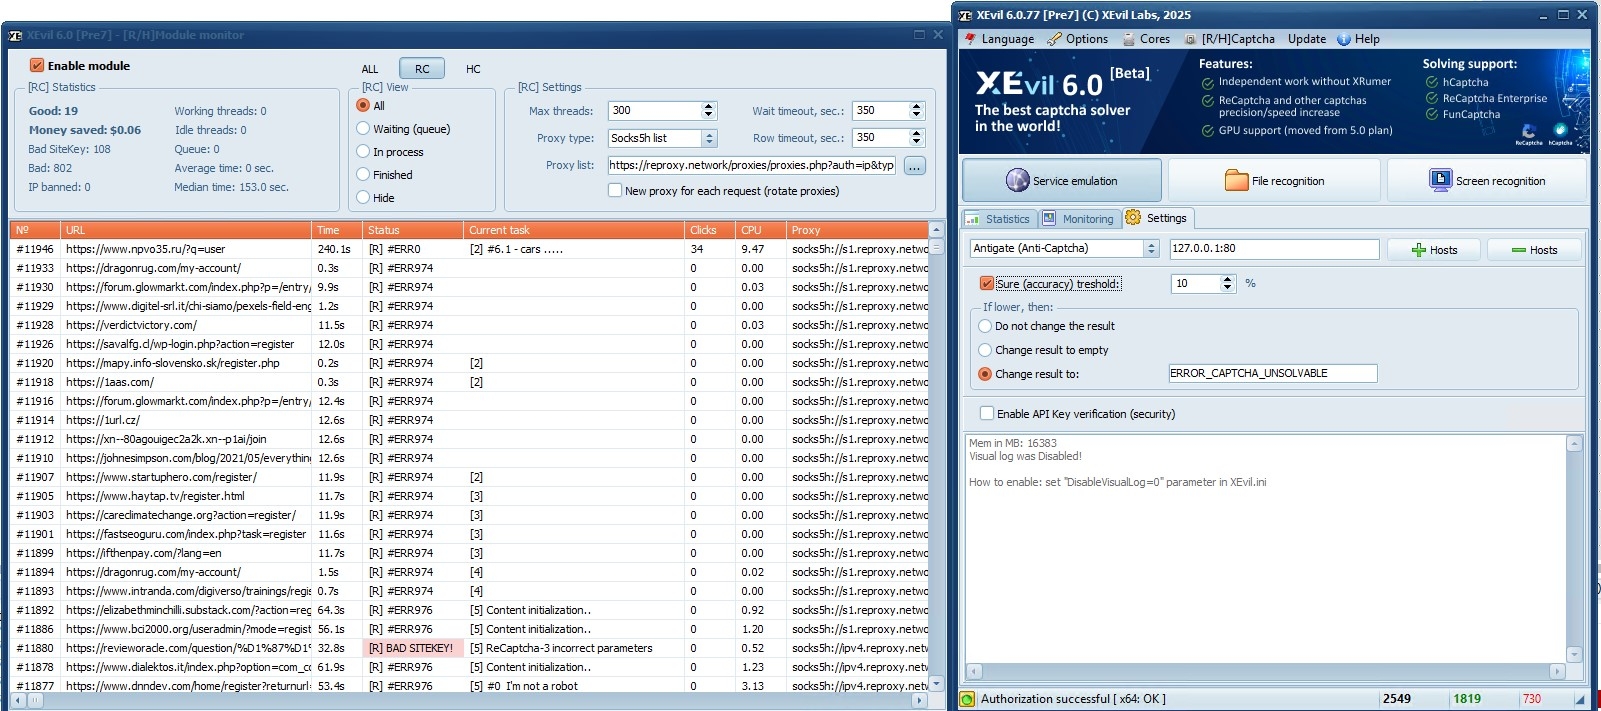Click the Service emulation globe icon

click(1017, 180)
